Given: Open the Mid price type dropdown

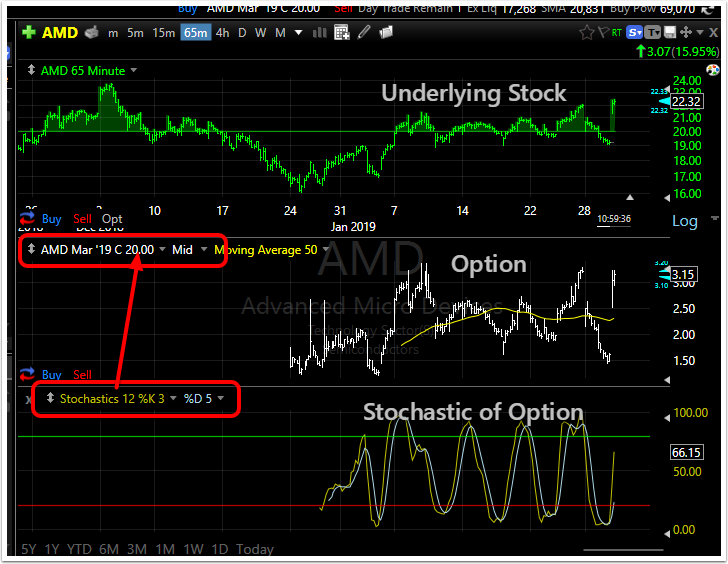Looking at the screenshot, I should pyautogui.click(x=204, y=249).
